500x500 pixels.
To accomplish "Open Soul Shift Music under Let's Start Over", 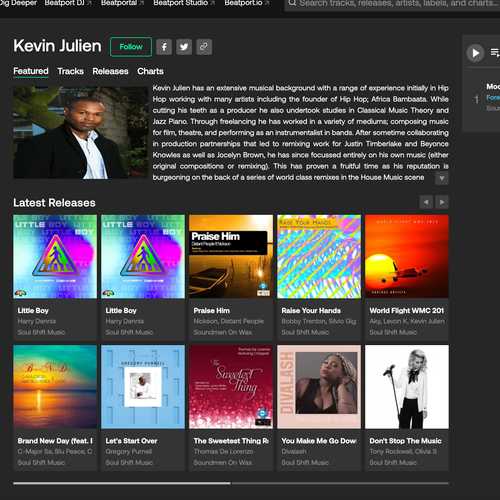I will point(129,463).
